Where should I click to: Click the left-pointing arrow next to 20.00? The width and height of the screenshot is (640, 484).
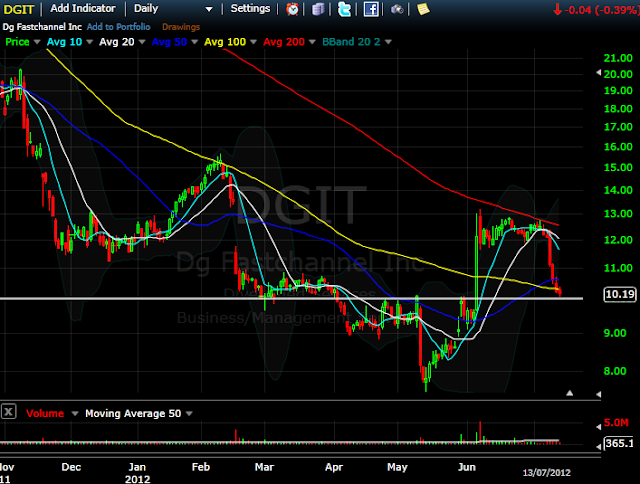(x=599, y=73)
